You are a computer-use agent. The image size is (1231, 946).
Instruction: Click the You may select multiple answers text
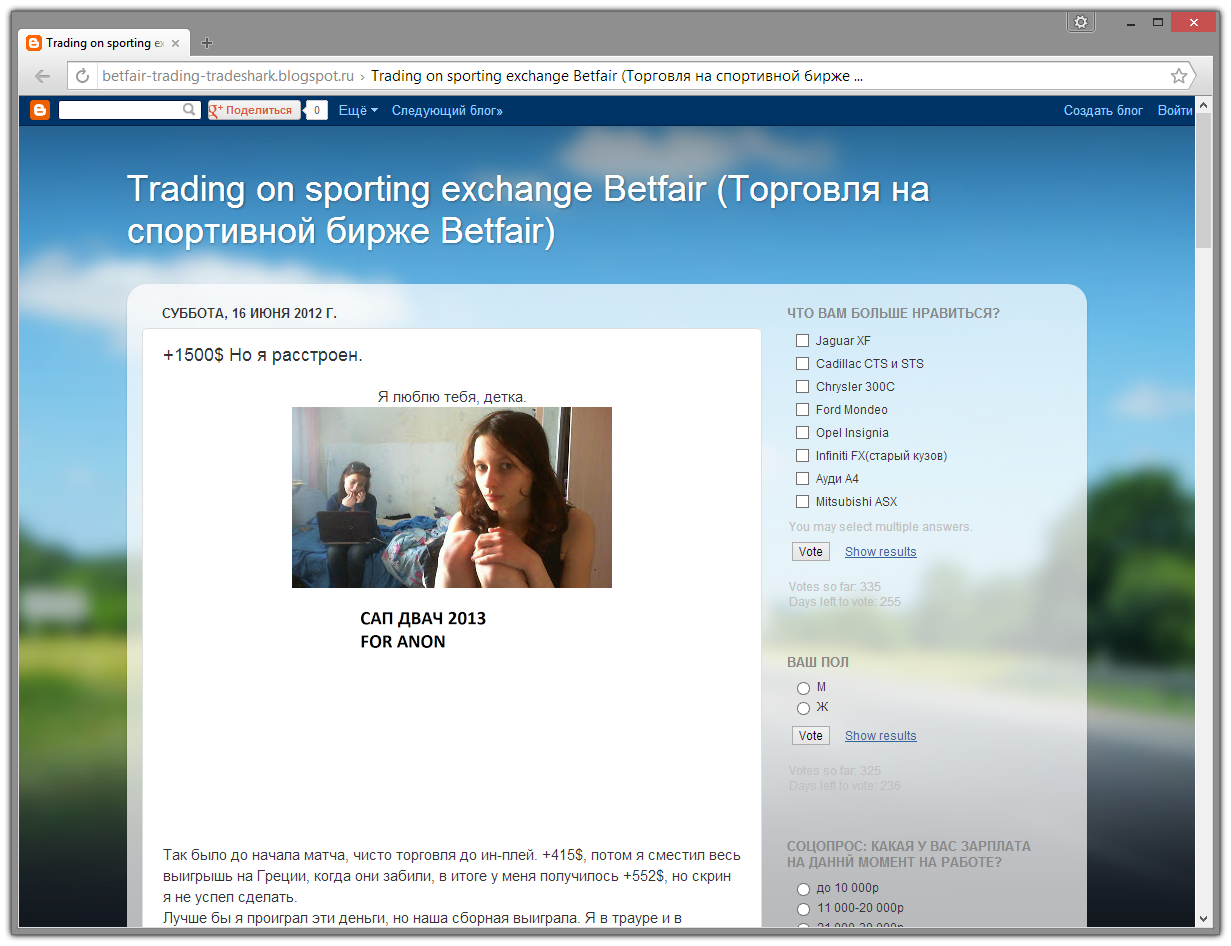click(880, 527)
